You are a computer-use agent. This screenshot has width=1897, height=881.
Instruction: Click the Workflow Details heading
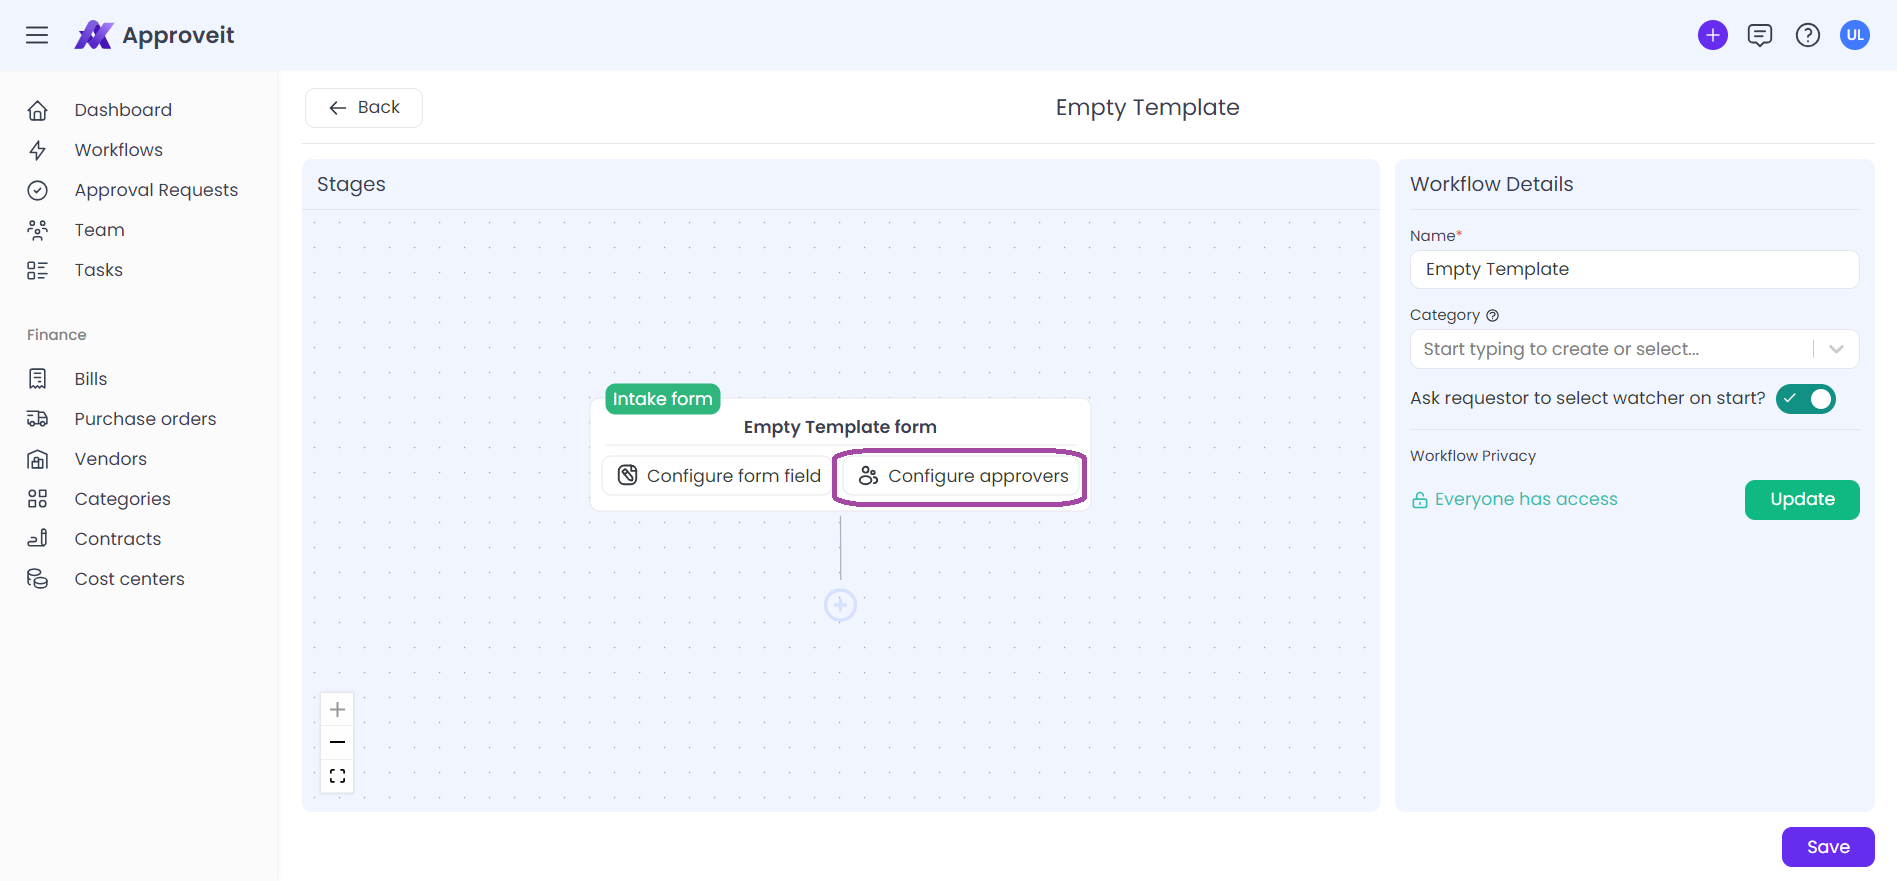1492,184
